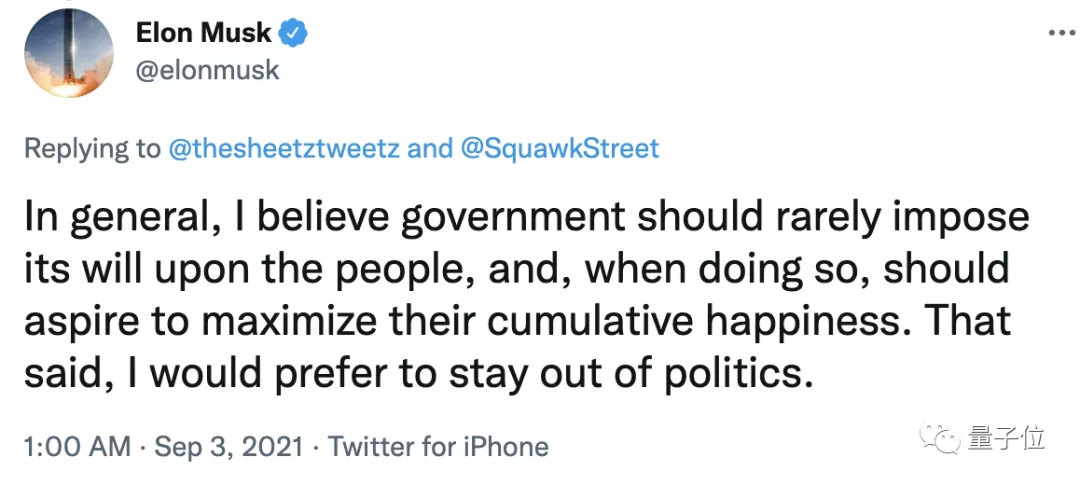Viewport: 1080px width, 485px height.
Task: Click the blue verified checkmark badge
Action: click(293, 33)
